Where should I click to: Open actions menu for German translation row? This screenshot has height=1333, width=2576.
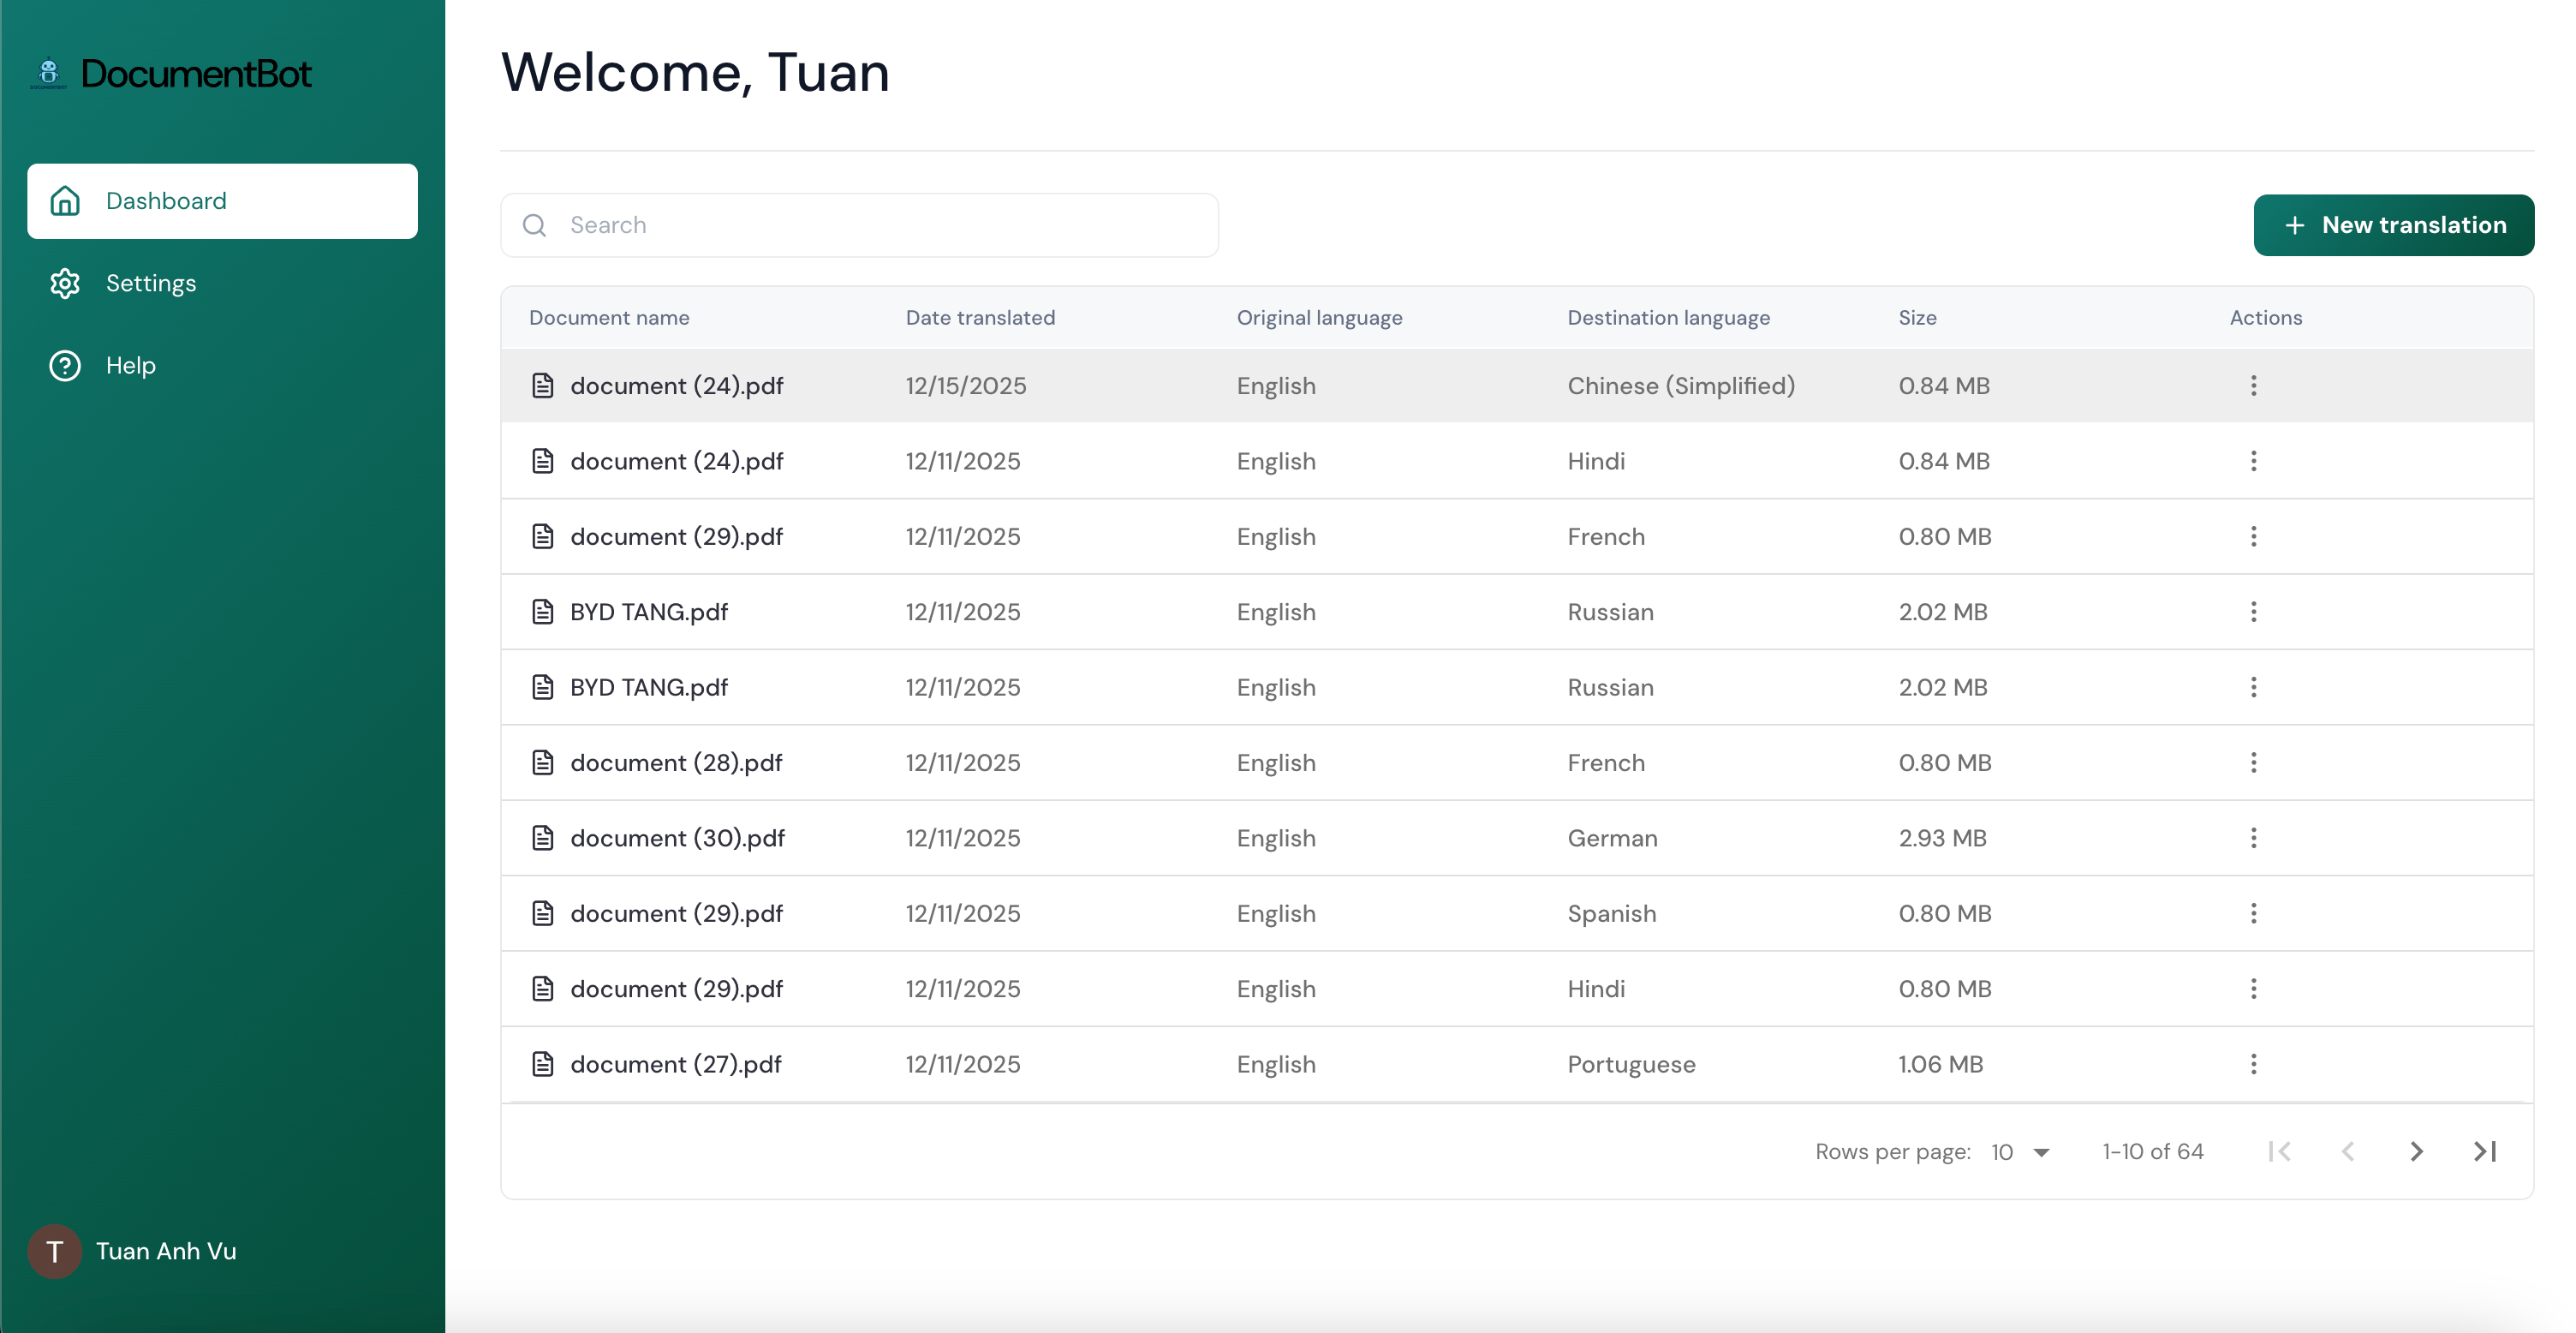click(2253, 838)
